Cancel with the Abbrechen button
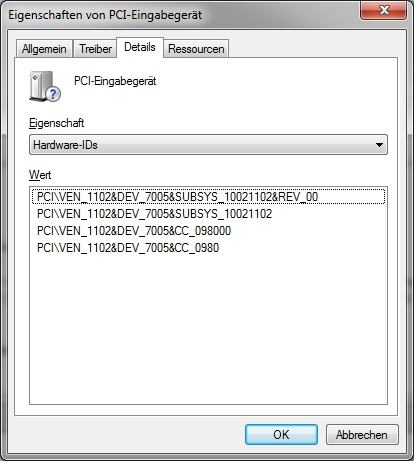Image resolution: width=414 pixels, height=461 pixels. (x=362, y=434)
